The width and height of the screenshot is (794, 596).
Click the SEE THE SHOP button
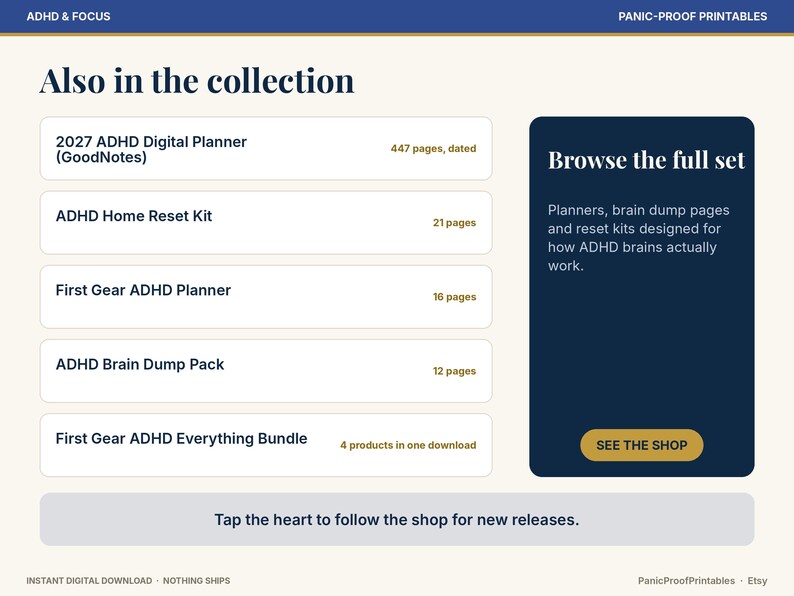click(642, 445)
